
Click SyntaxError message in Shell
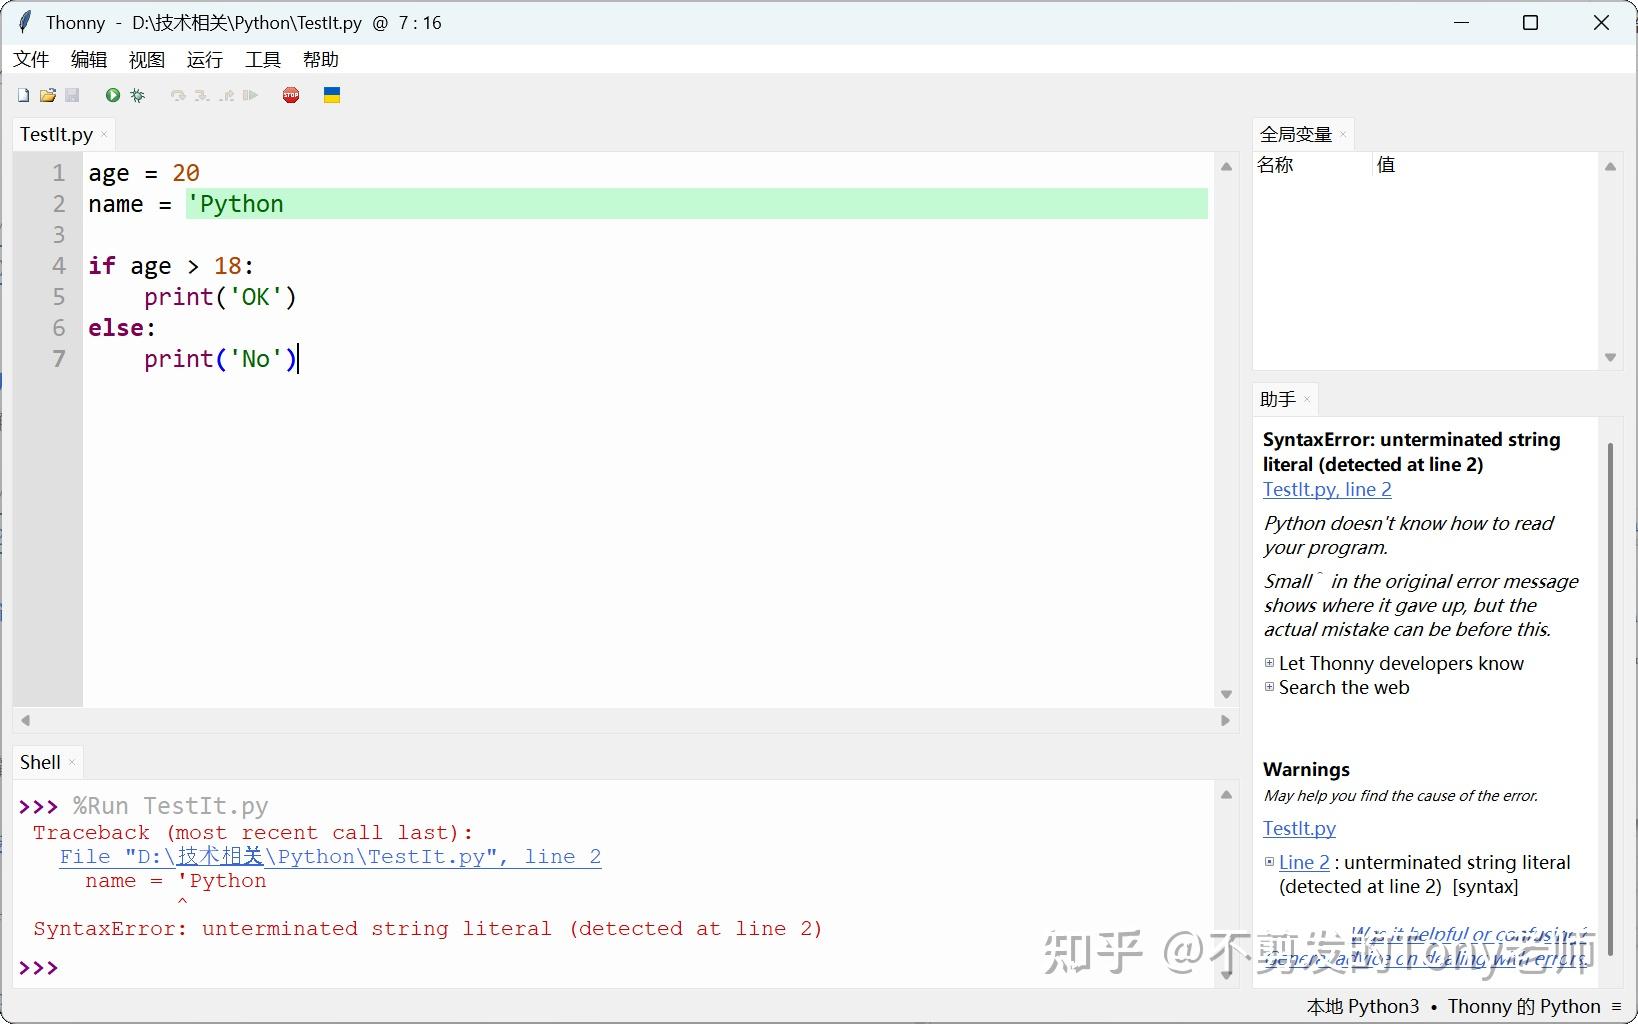click(x=428, y=929)
